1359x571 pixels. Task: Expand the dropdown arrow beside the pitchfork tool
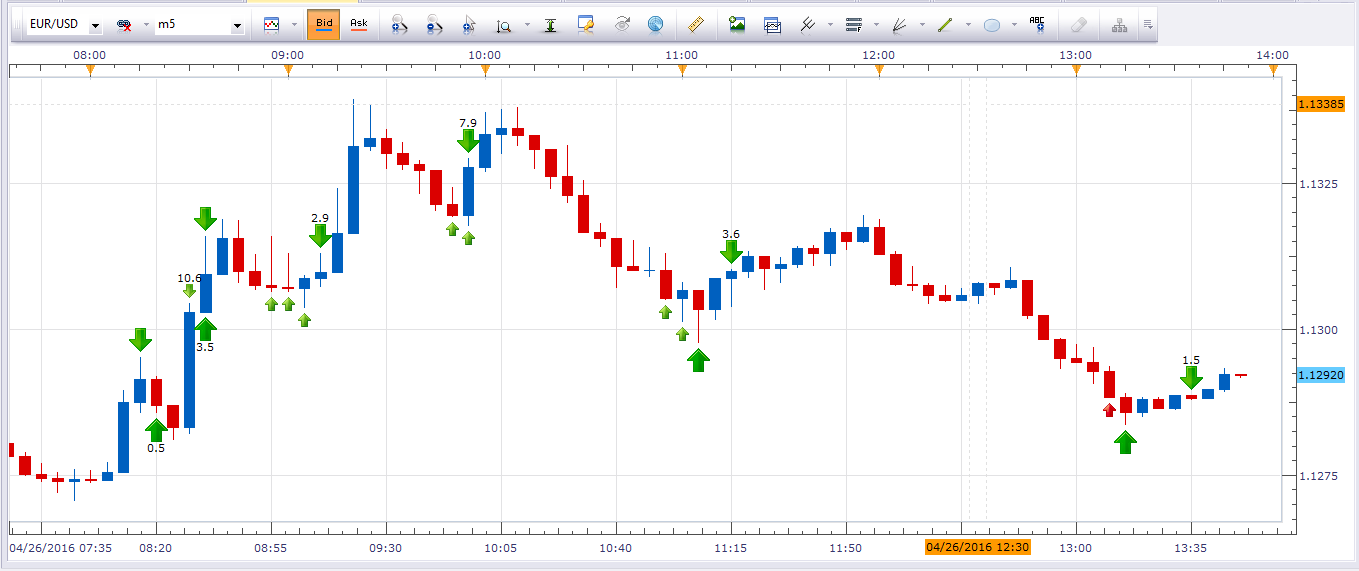[830, 24]
